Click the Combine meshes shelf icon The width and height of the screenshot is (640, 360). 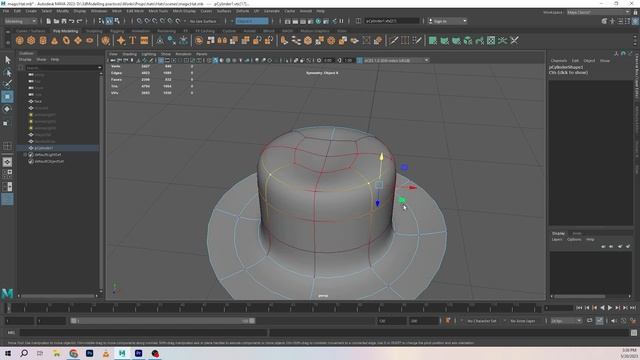point(199,40)
